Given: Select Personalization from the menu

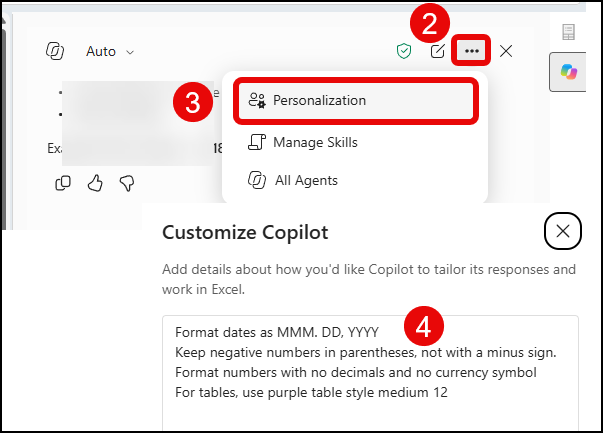Looking at the screenshot, I should pyautogui.click(x=356, y=101).
